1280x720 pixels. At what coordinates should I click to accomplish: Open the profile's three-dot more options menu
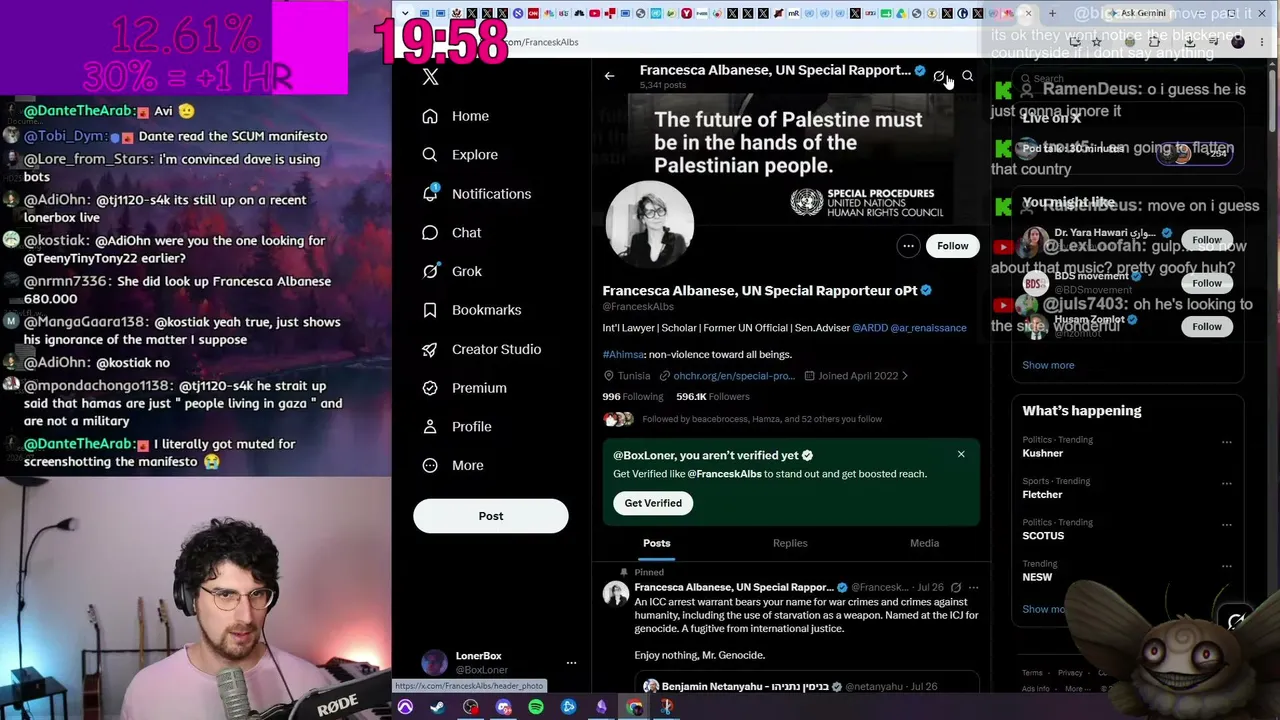pyautogui.click(x=908, y=246)
